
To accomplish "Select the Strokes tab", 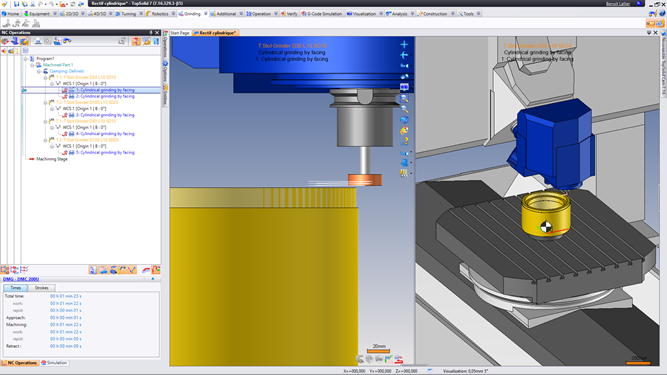I will click(x=41, y=288).
